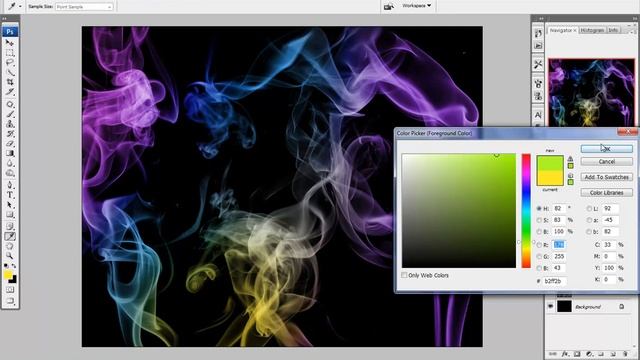Delete layer using the trash icon
The image size is (640, 360).
625,354
